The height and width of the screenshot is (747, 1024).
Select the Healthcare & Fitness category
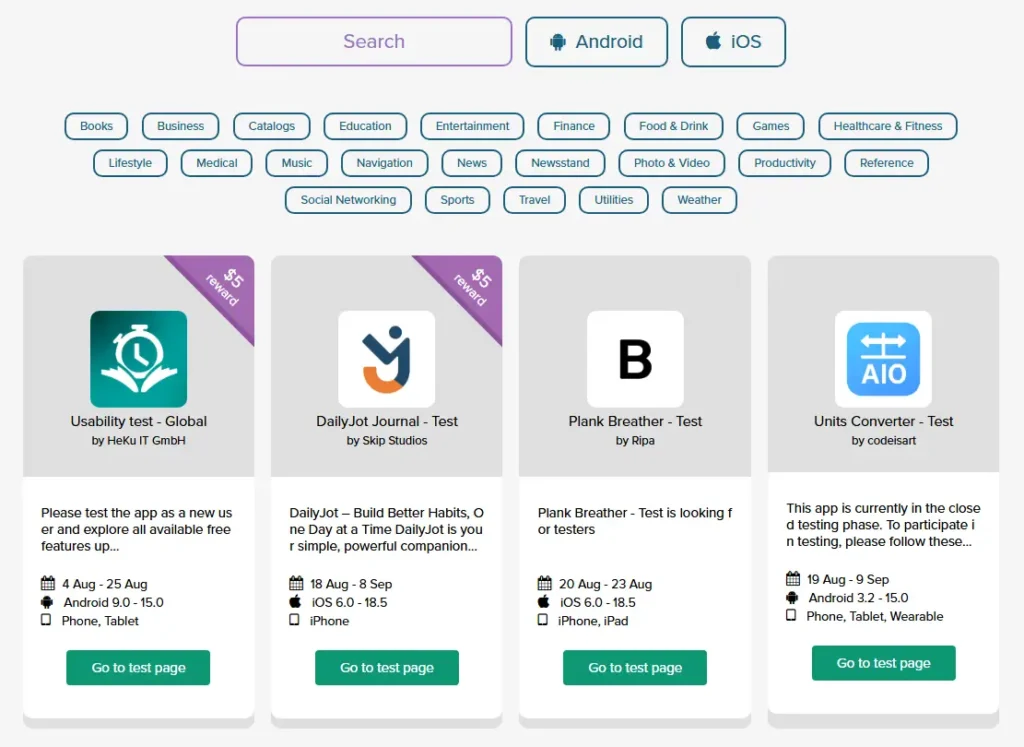click(888, 126)
